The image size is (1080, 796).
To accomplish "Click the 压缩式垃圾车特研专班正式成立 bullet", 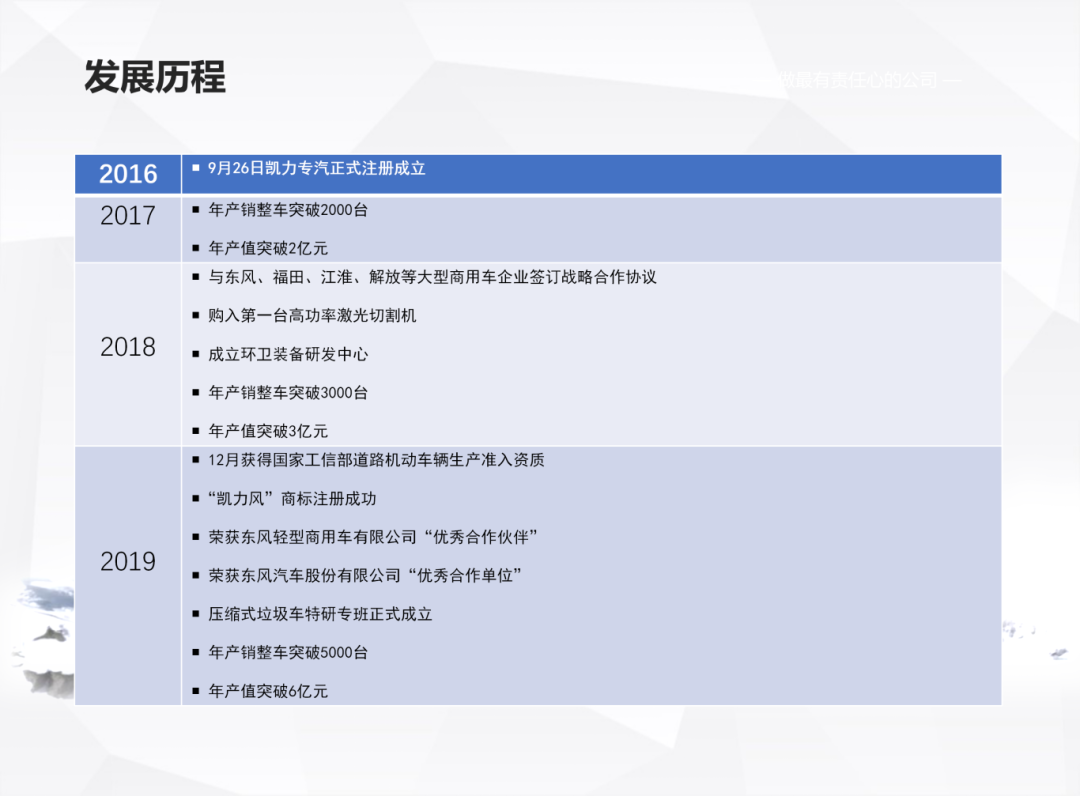I will (320, 614).
